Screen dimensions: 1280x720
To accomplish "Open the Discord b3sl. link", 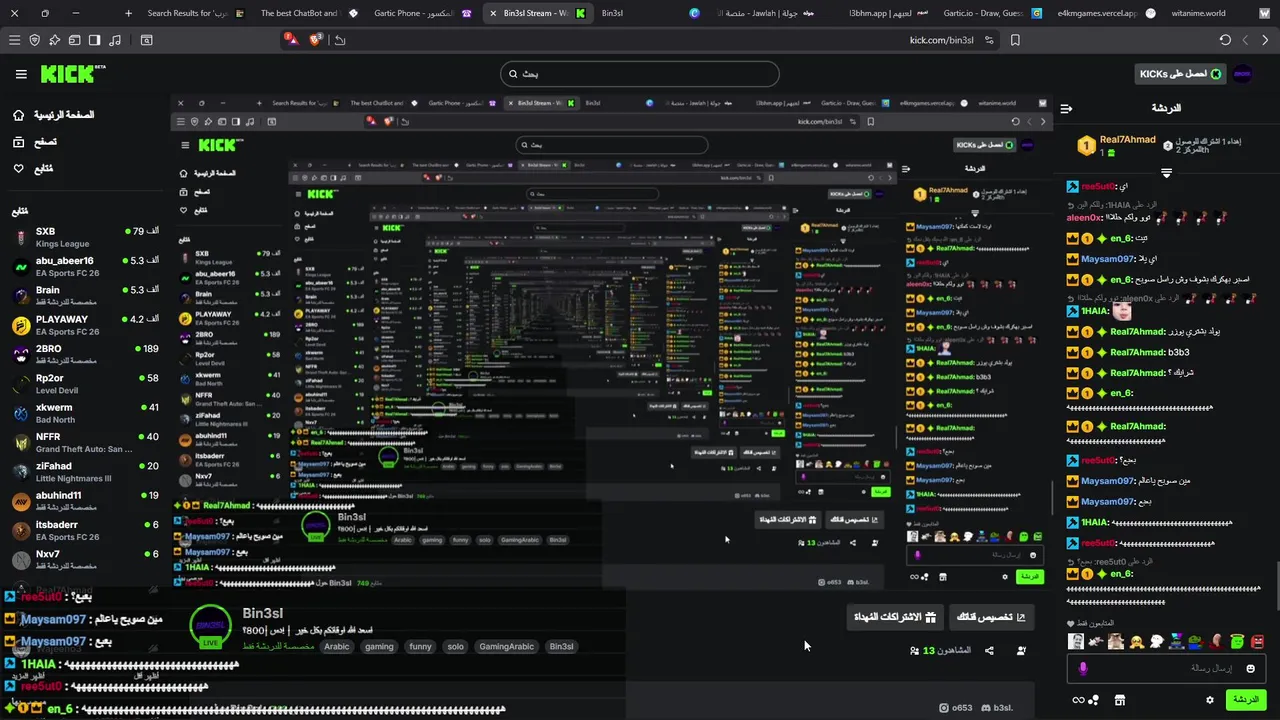I will [x=999, y=708].
